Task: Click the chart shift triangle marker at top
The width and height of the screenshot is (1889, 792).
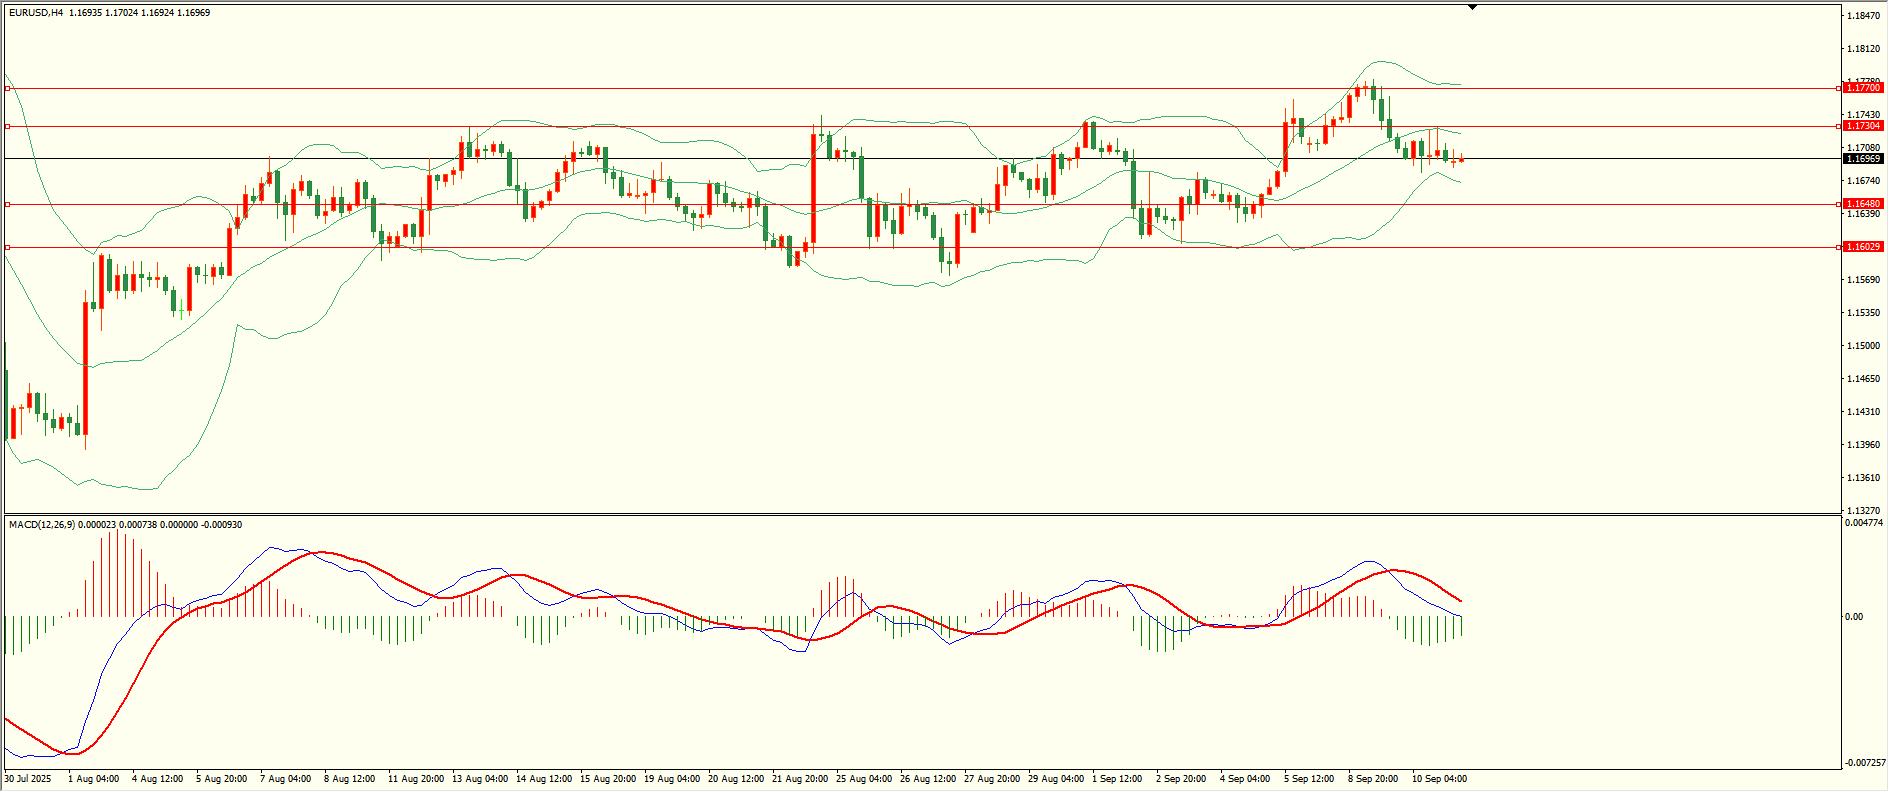Action: (1472, 7)
